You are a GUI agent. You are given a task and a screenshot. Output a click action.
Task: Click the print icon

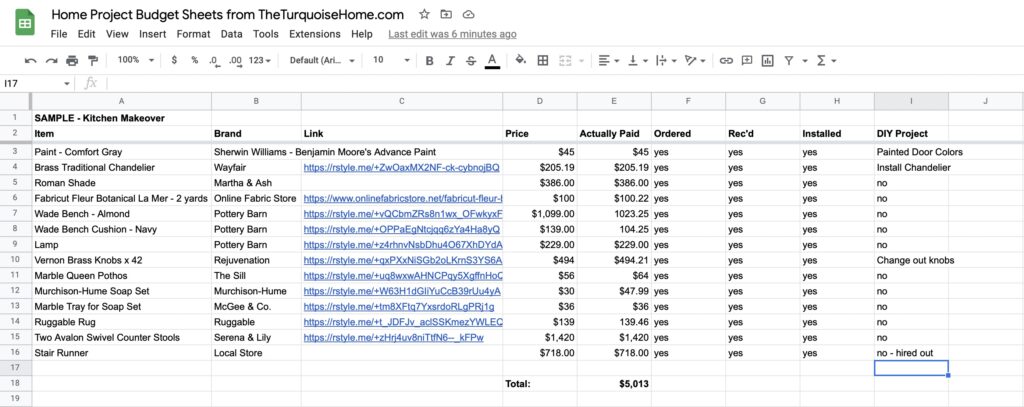tap(72, 61)
